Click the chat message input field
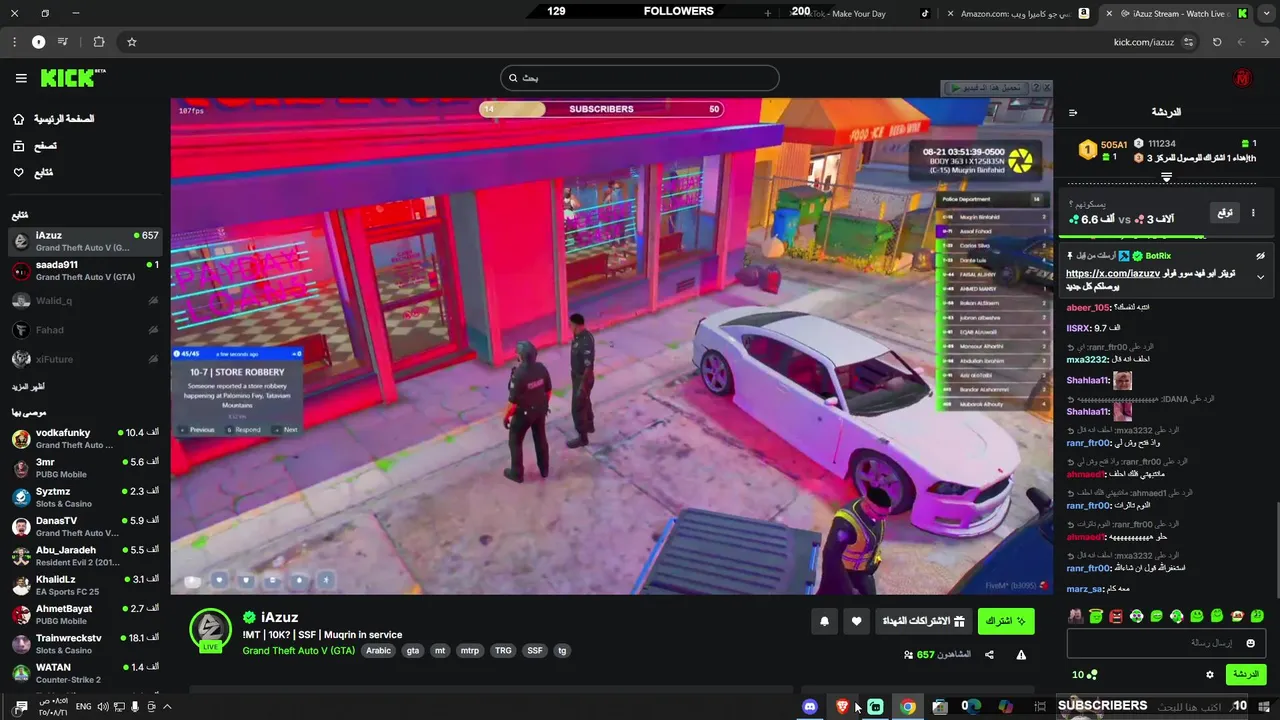The height and width of the screenshot is (720, 1280). click(1167, 643)
